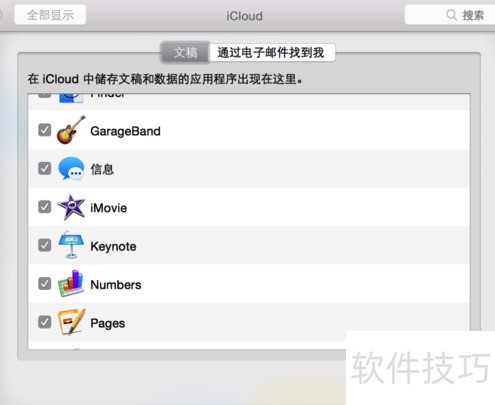Open the 通过电子邮件找到我 tab
Image resolution: width=495 pixels, height=405 pixels.
[271, 52]
